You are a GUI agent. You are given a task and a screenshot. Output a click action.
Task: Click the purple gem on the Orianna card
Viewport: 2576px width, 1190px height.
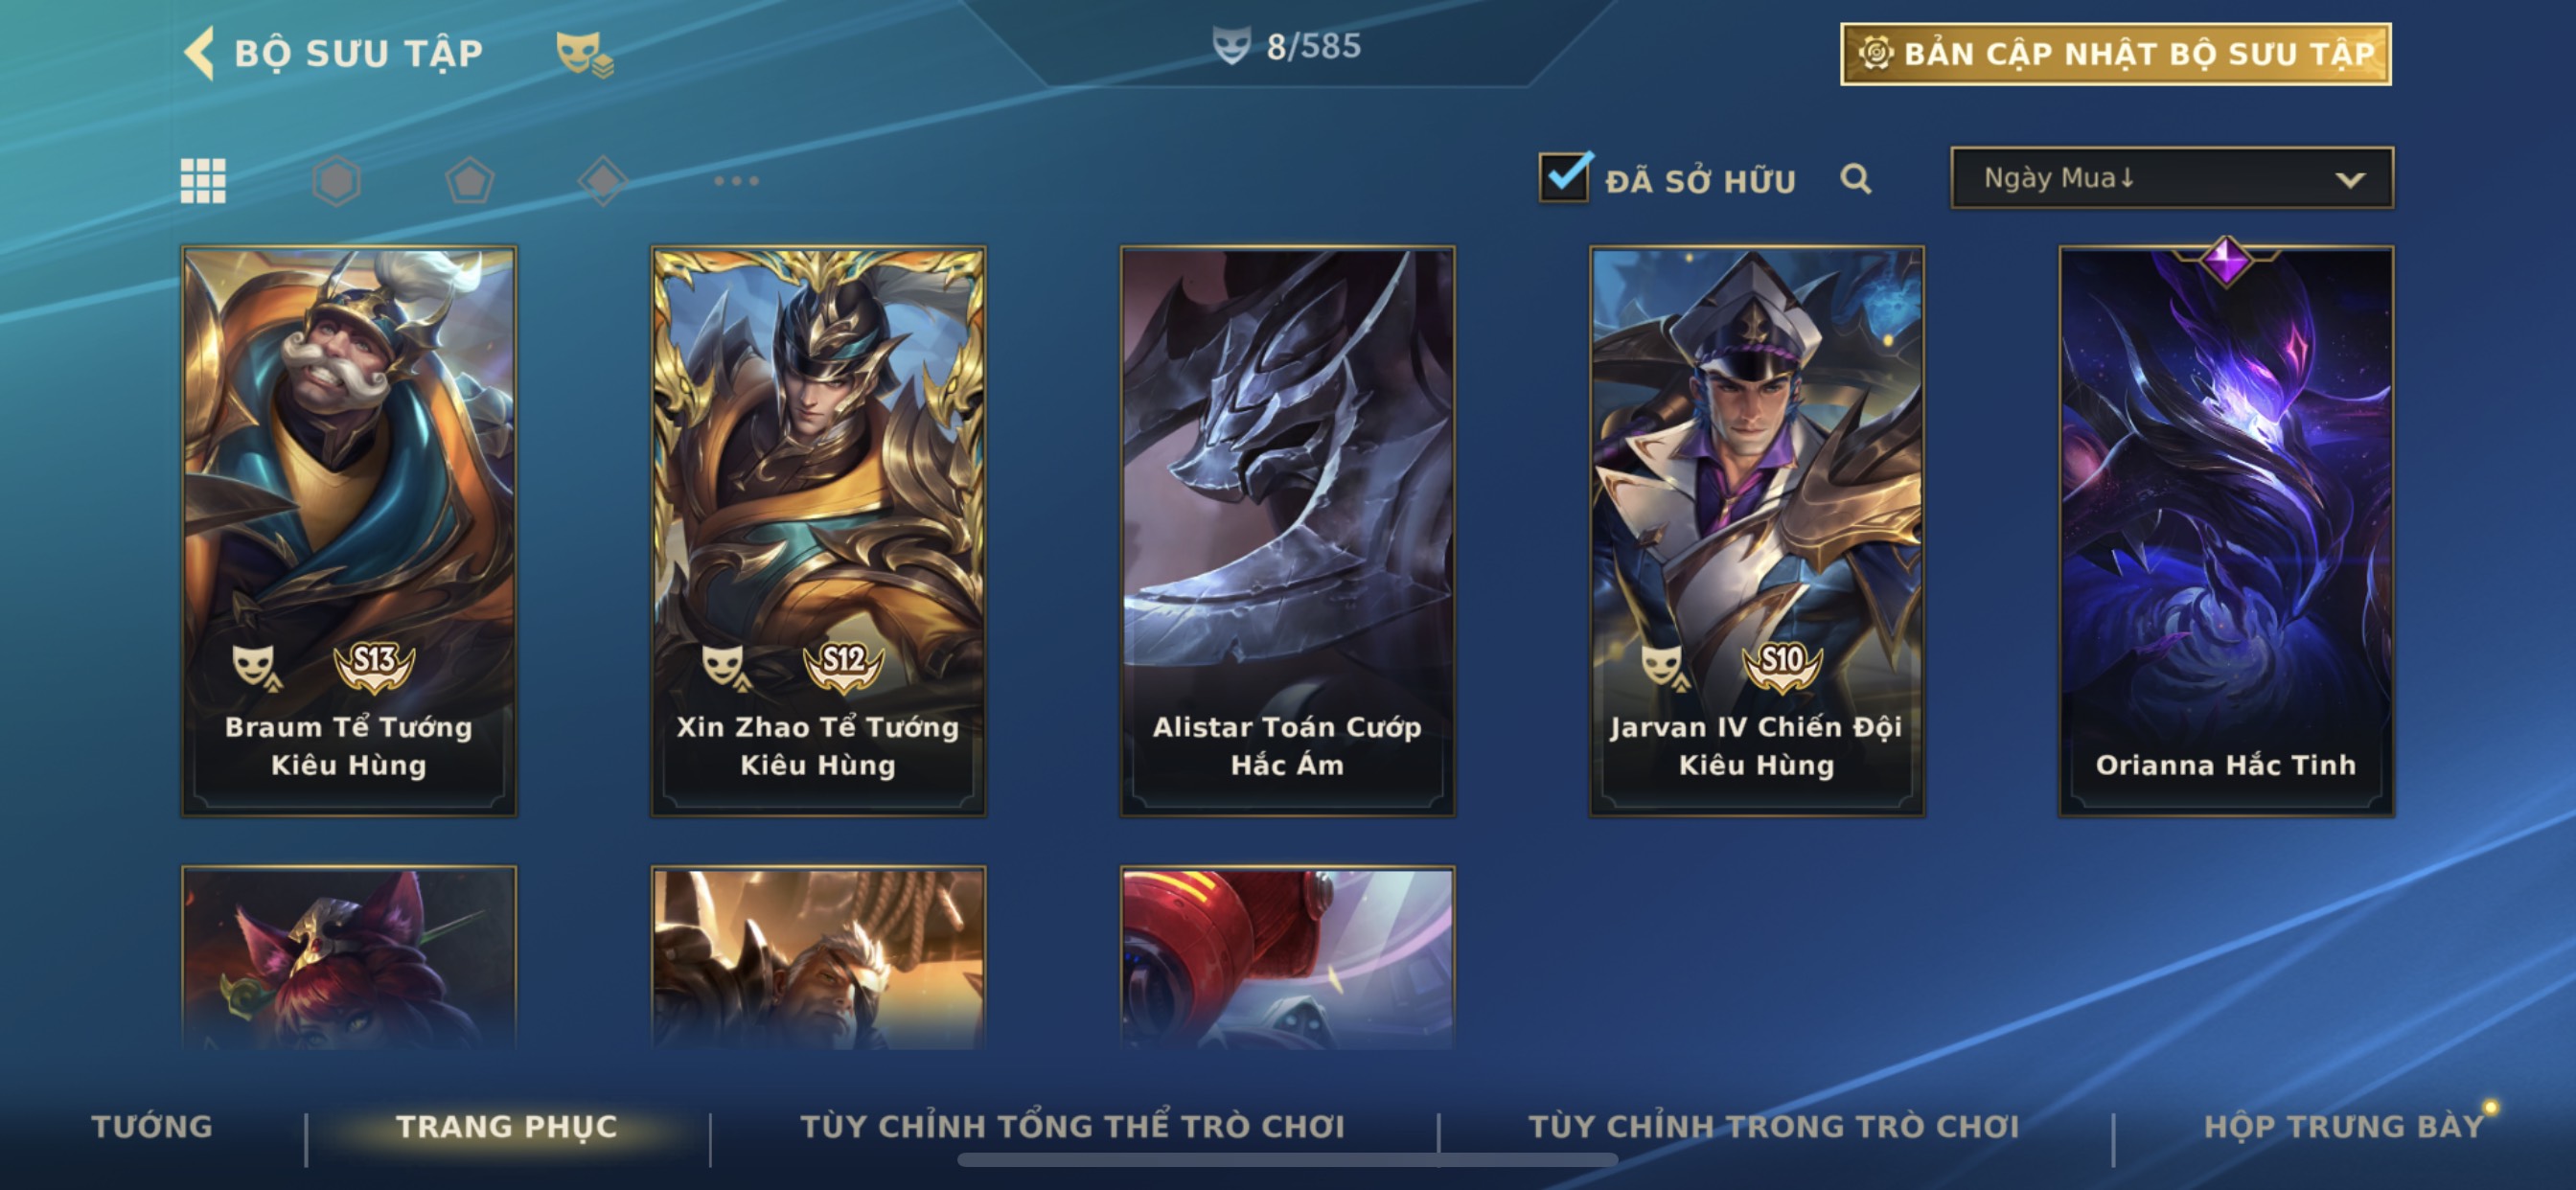tap(2226, 261)
